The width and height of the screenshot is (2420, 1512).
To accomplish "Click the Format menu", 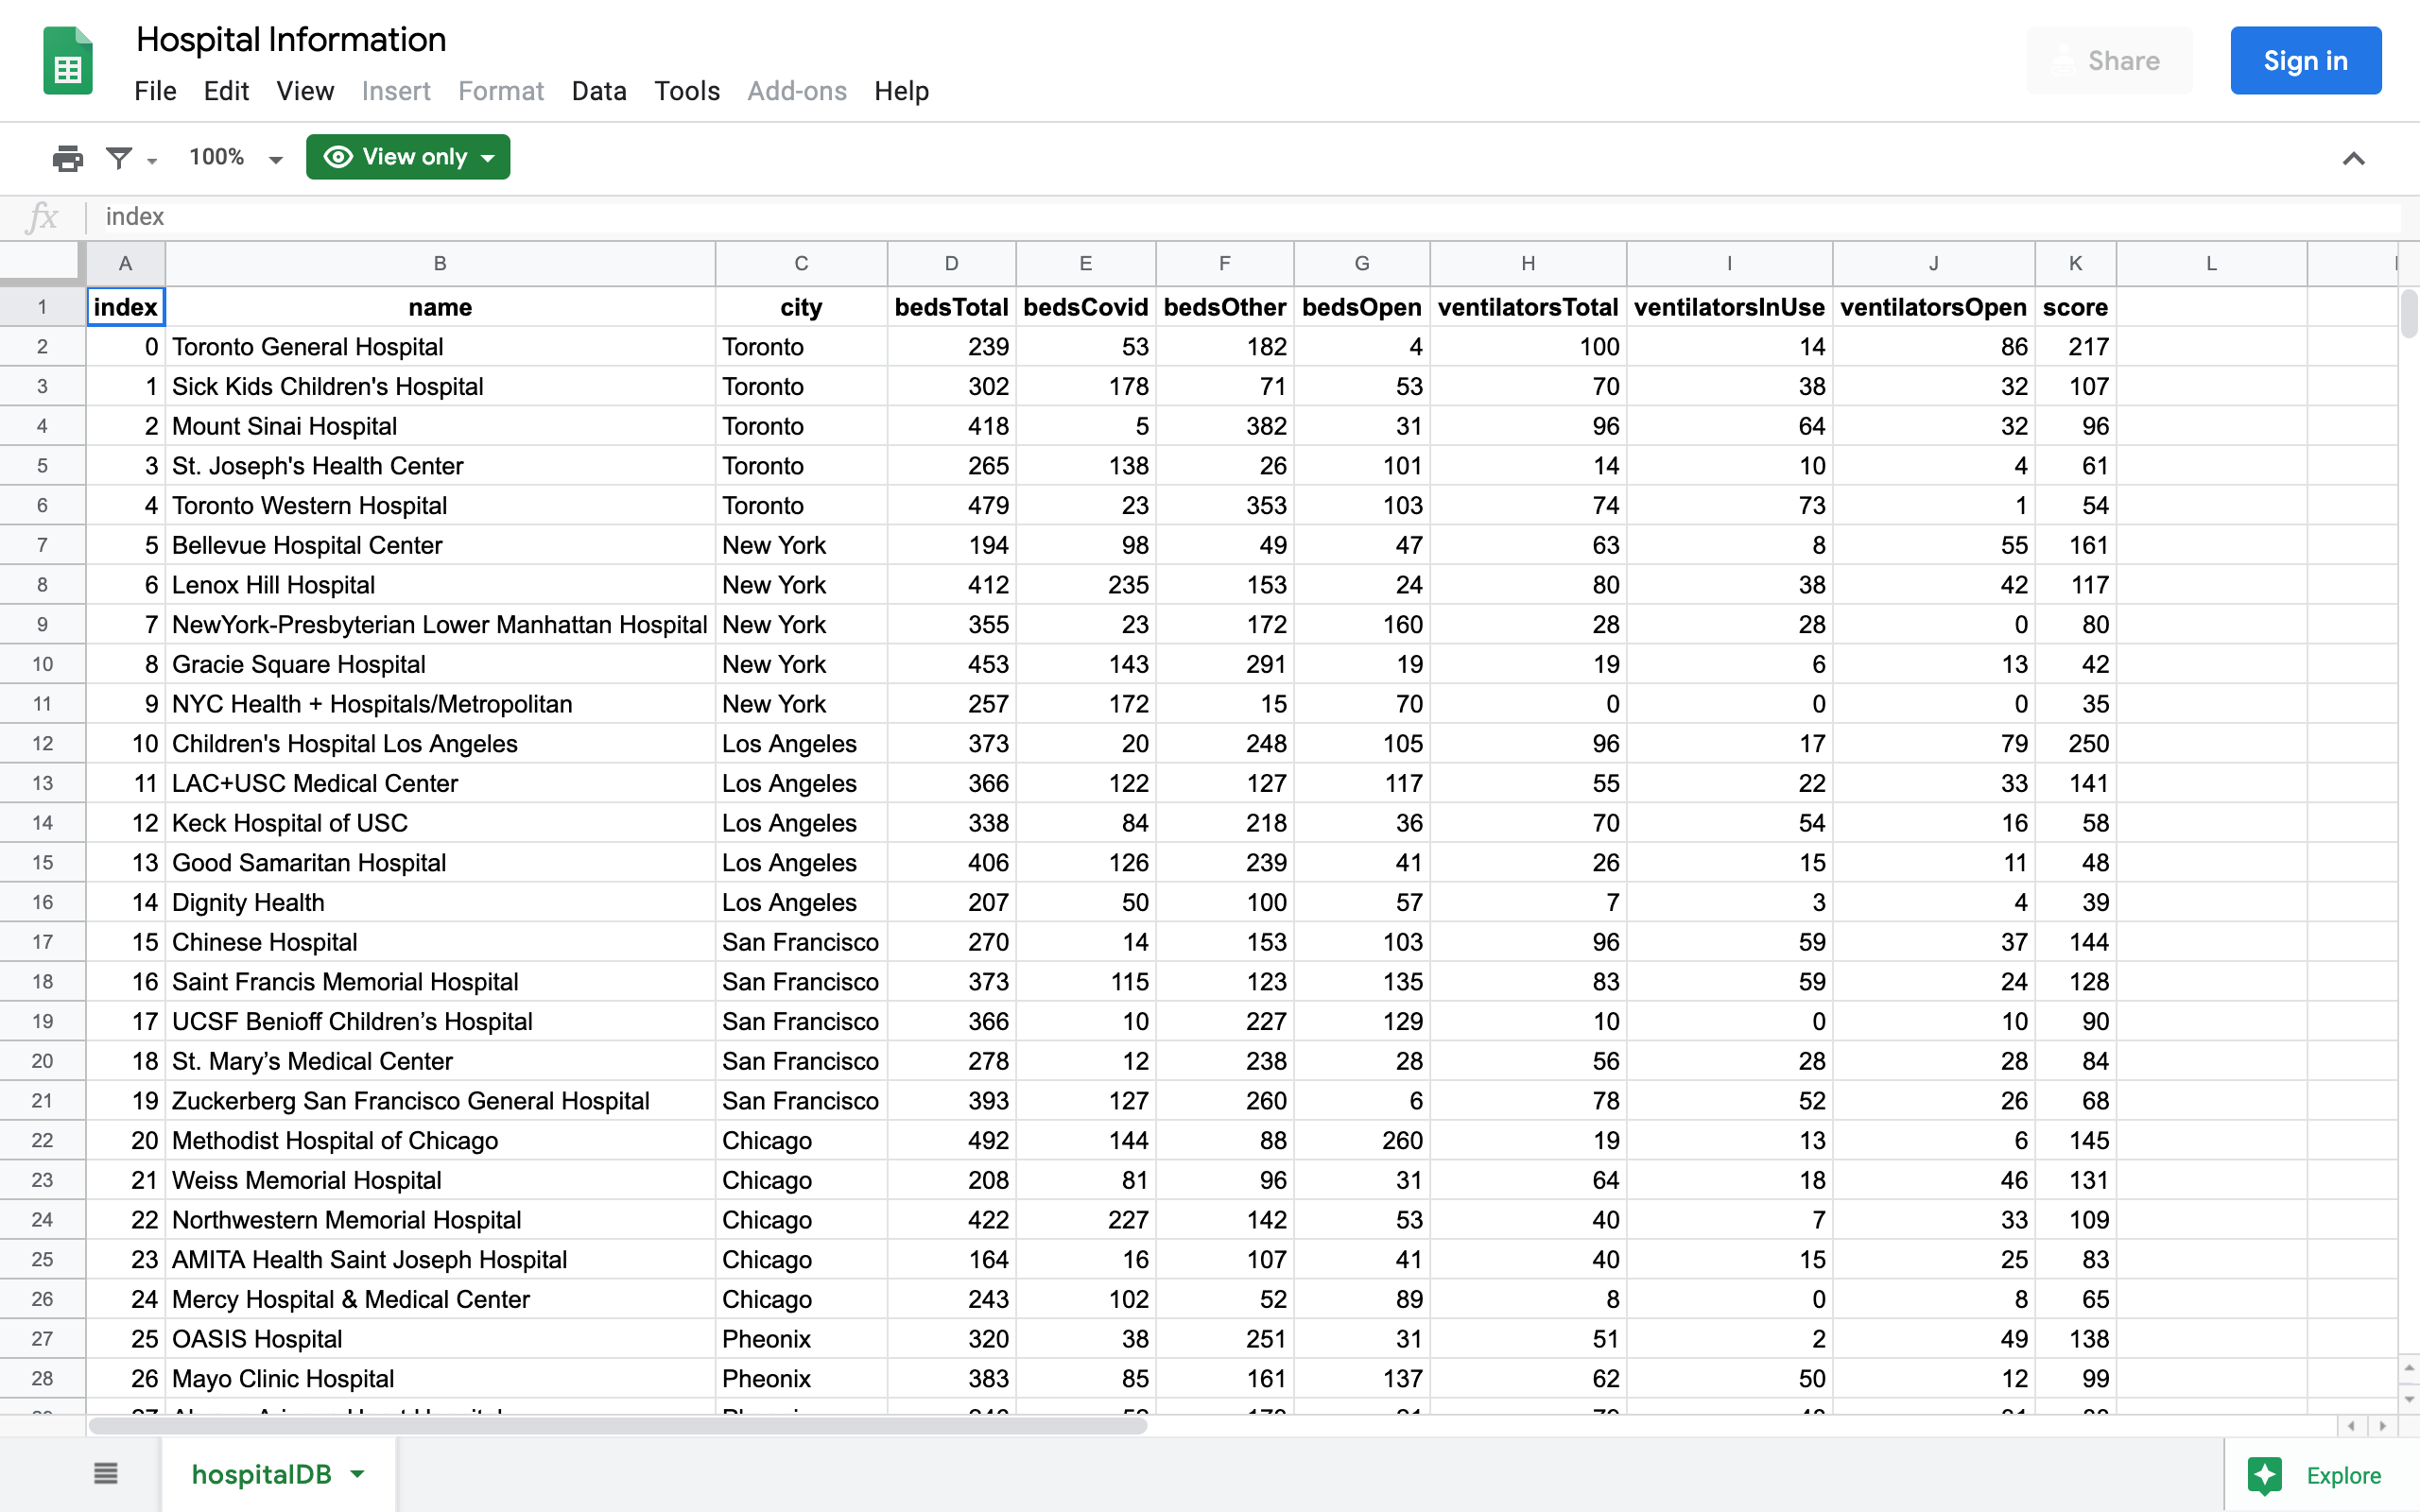I will click(x=501, y=91).
